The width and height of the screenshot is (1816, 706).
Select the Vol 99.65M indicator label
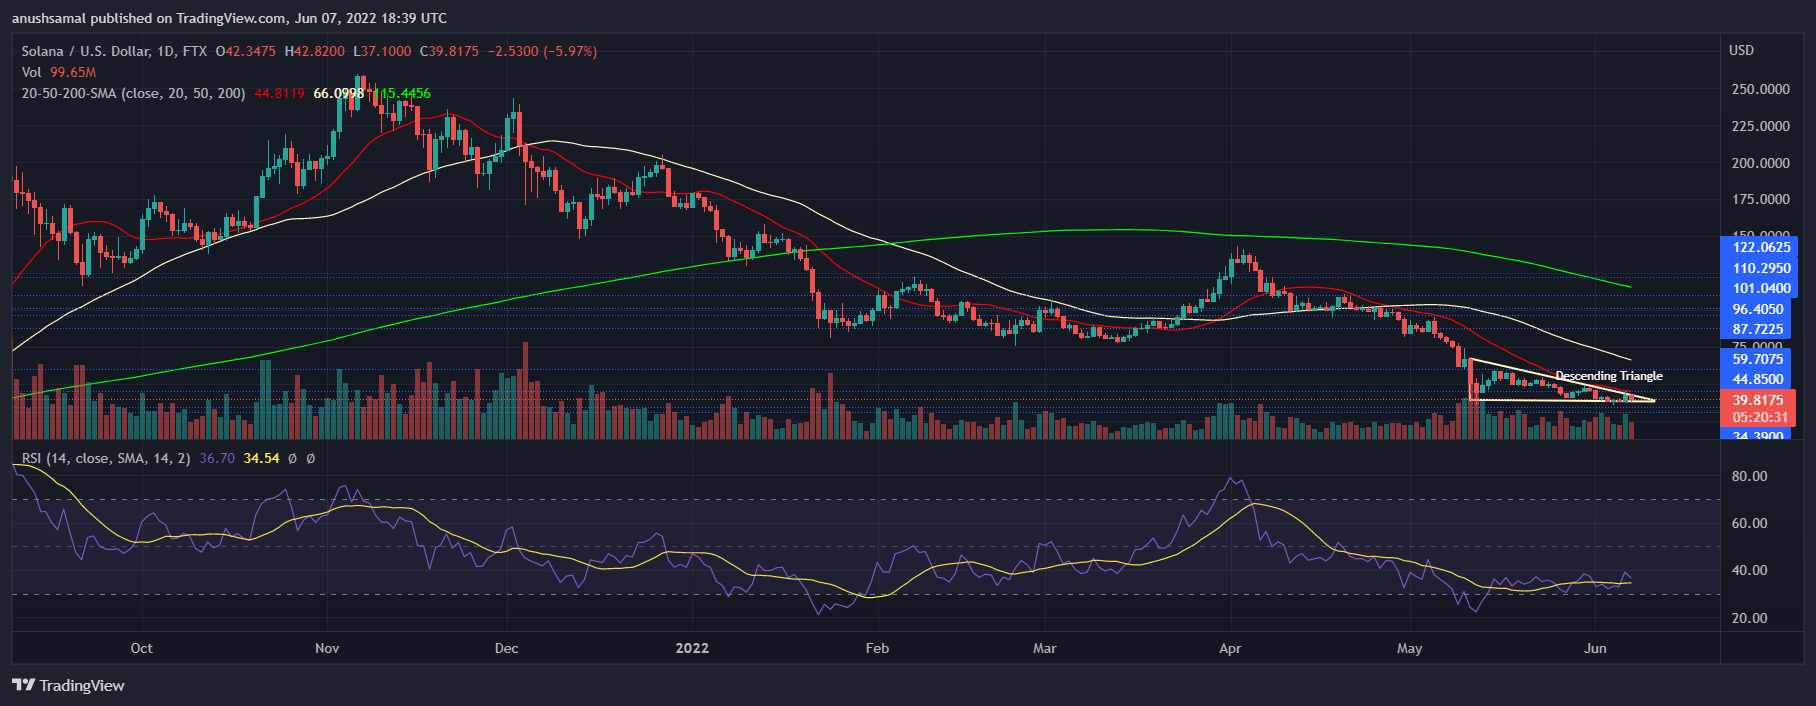pyautogui.click(x=59, y=72)
